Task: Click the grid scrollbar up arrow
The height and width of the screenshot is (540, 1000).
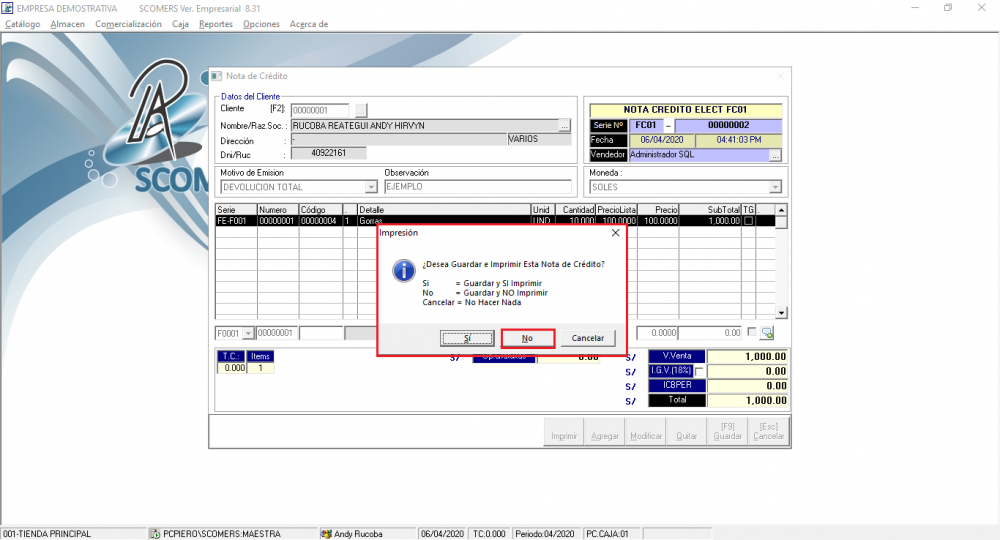Action: click(x=781, y=210)
